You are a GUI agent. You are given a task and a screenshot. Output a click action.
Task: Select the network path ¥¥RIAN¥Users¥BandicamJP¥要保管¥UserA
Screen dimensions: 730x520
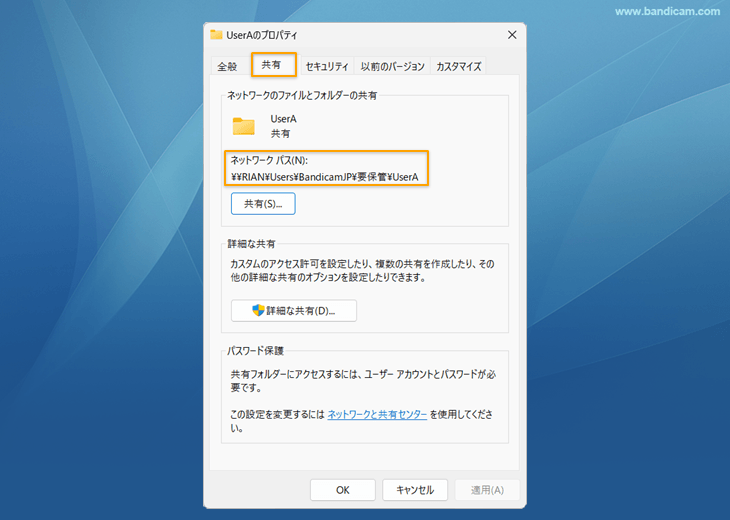tap(324, 177)
